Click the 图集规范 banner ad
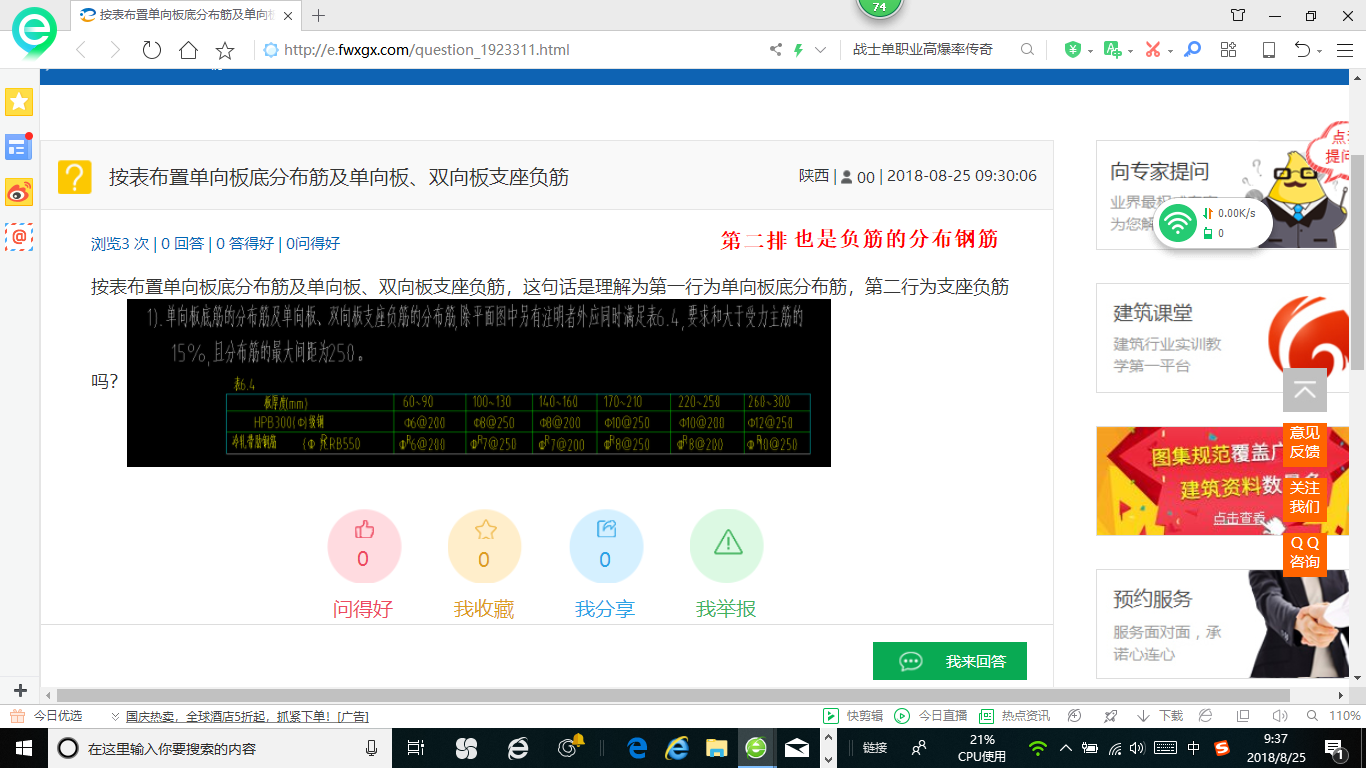The width and height of the screenshot is (1366, 768). (1223, 481)
